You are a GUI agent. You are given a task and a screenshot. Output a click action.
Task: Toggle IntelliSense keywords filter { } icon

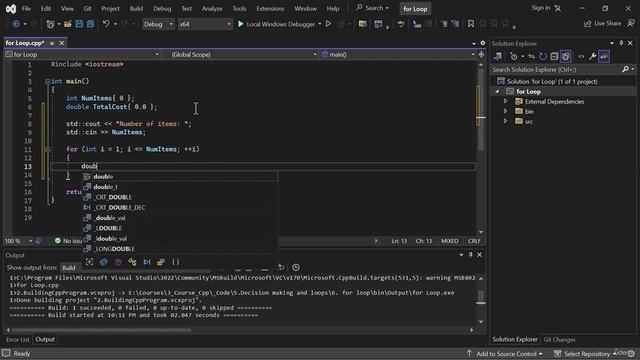(x=176, y=262)
